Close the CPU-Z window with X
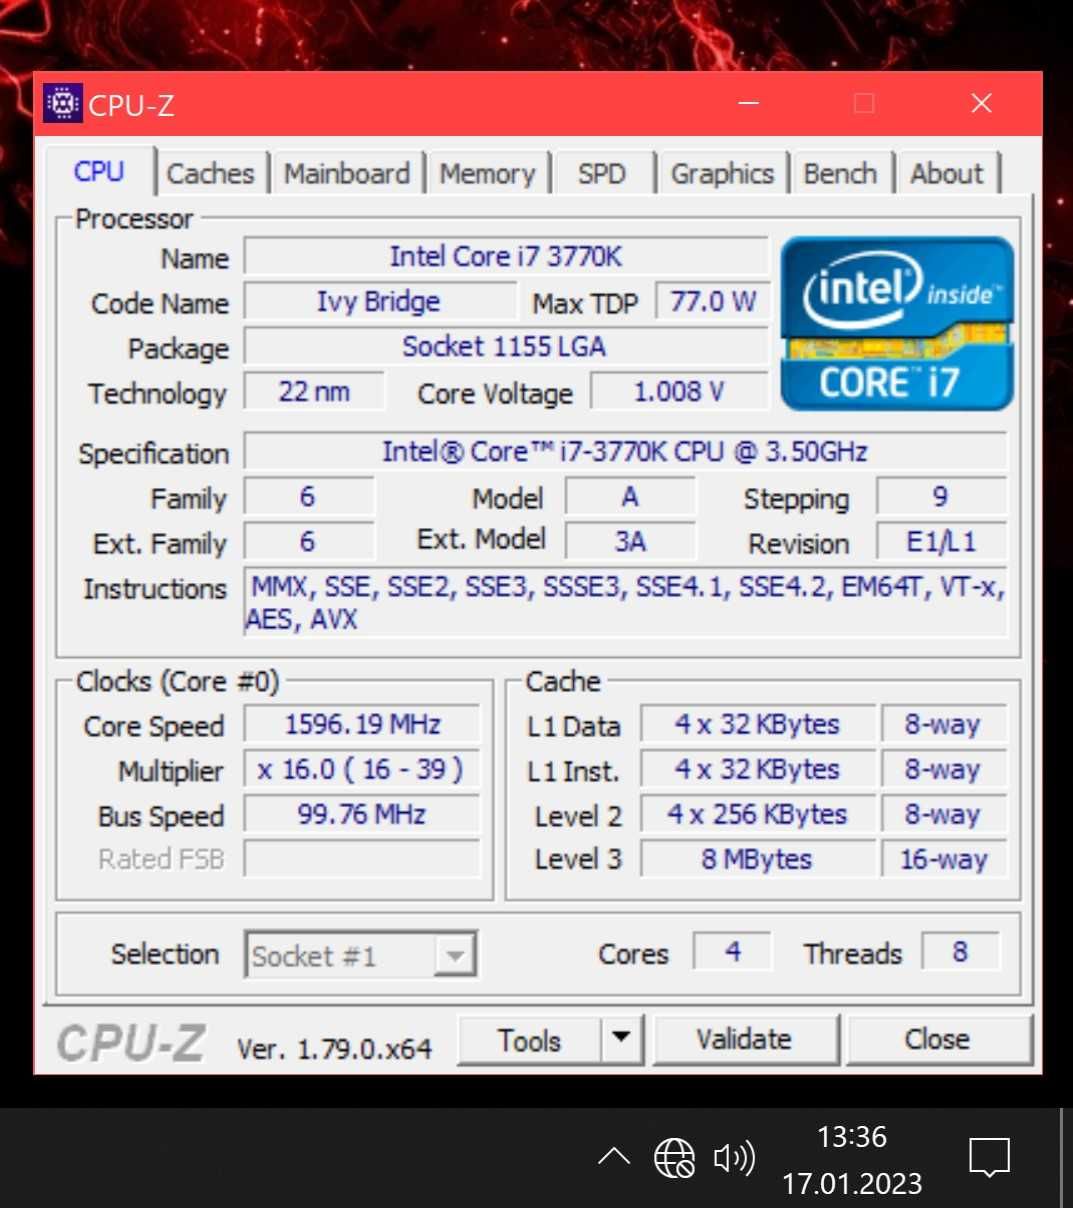Screen dimensions: 1073x1208 (x=982, y=103)
